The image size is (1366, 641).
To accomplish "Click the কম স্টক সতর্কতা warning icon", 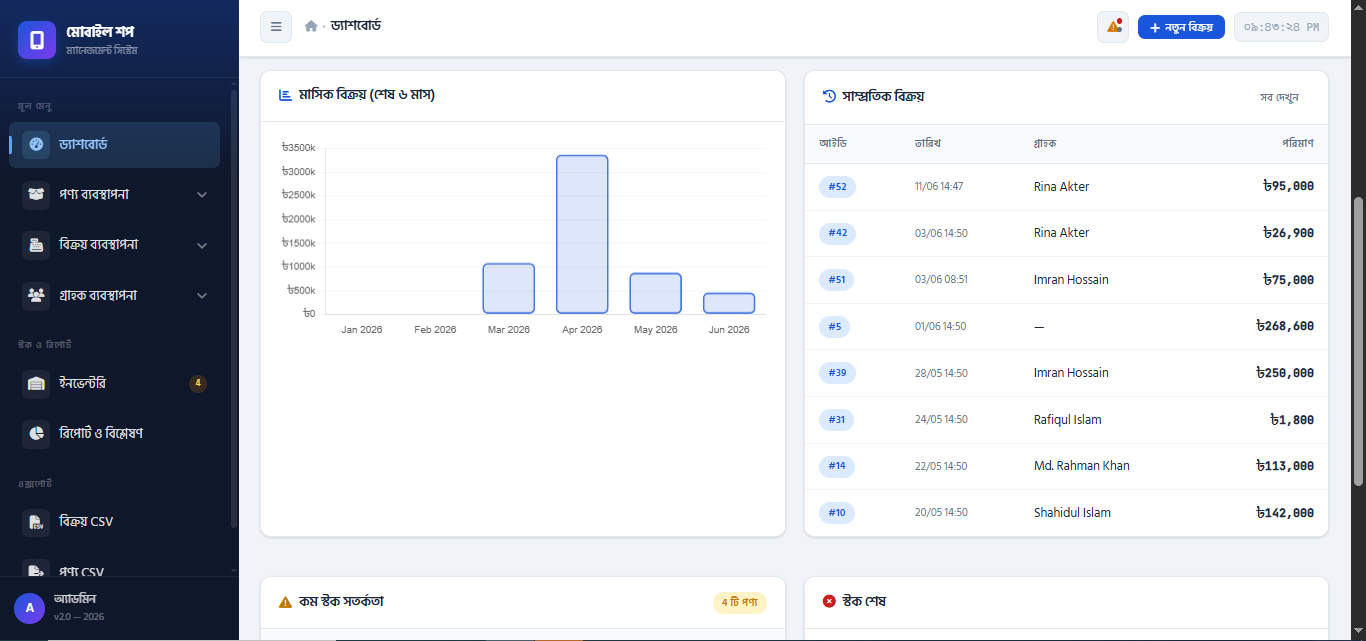I will [285, 602].
